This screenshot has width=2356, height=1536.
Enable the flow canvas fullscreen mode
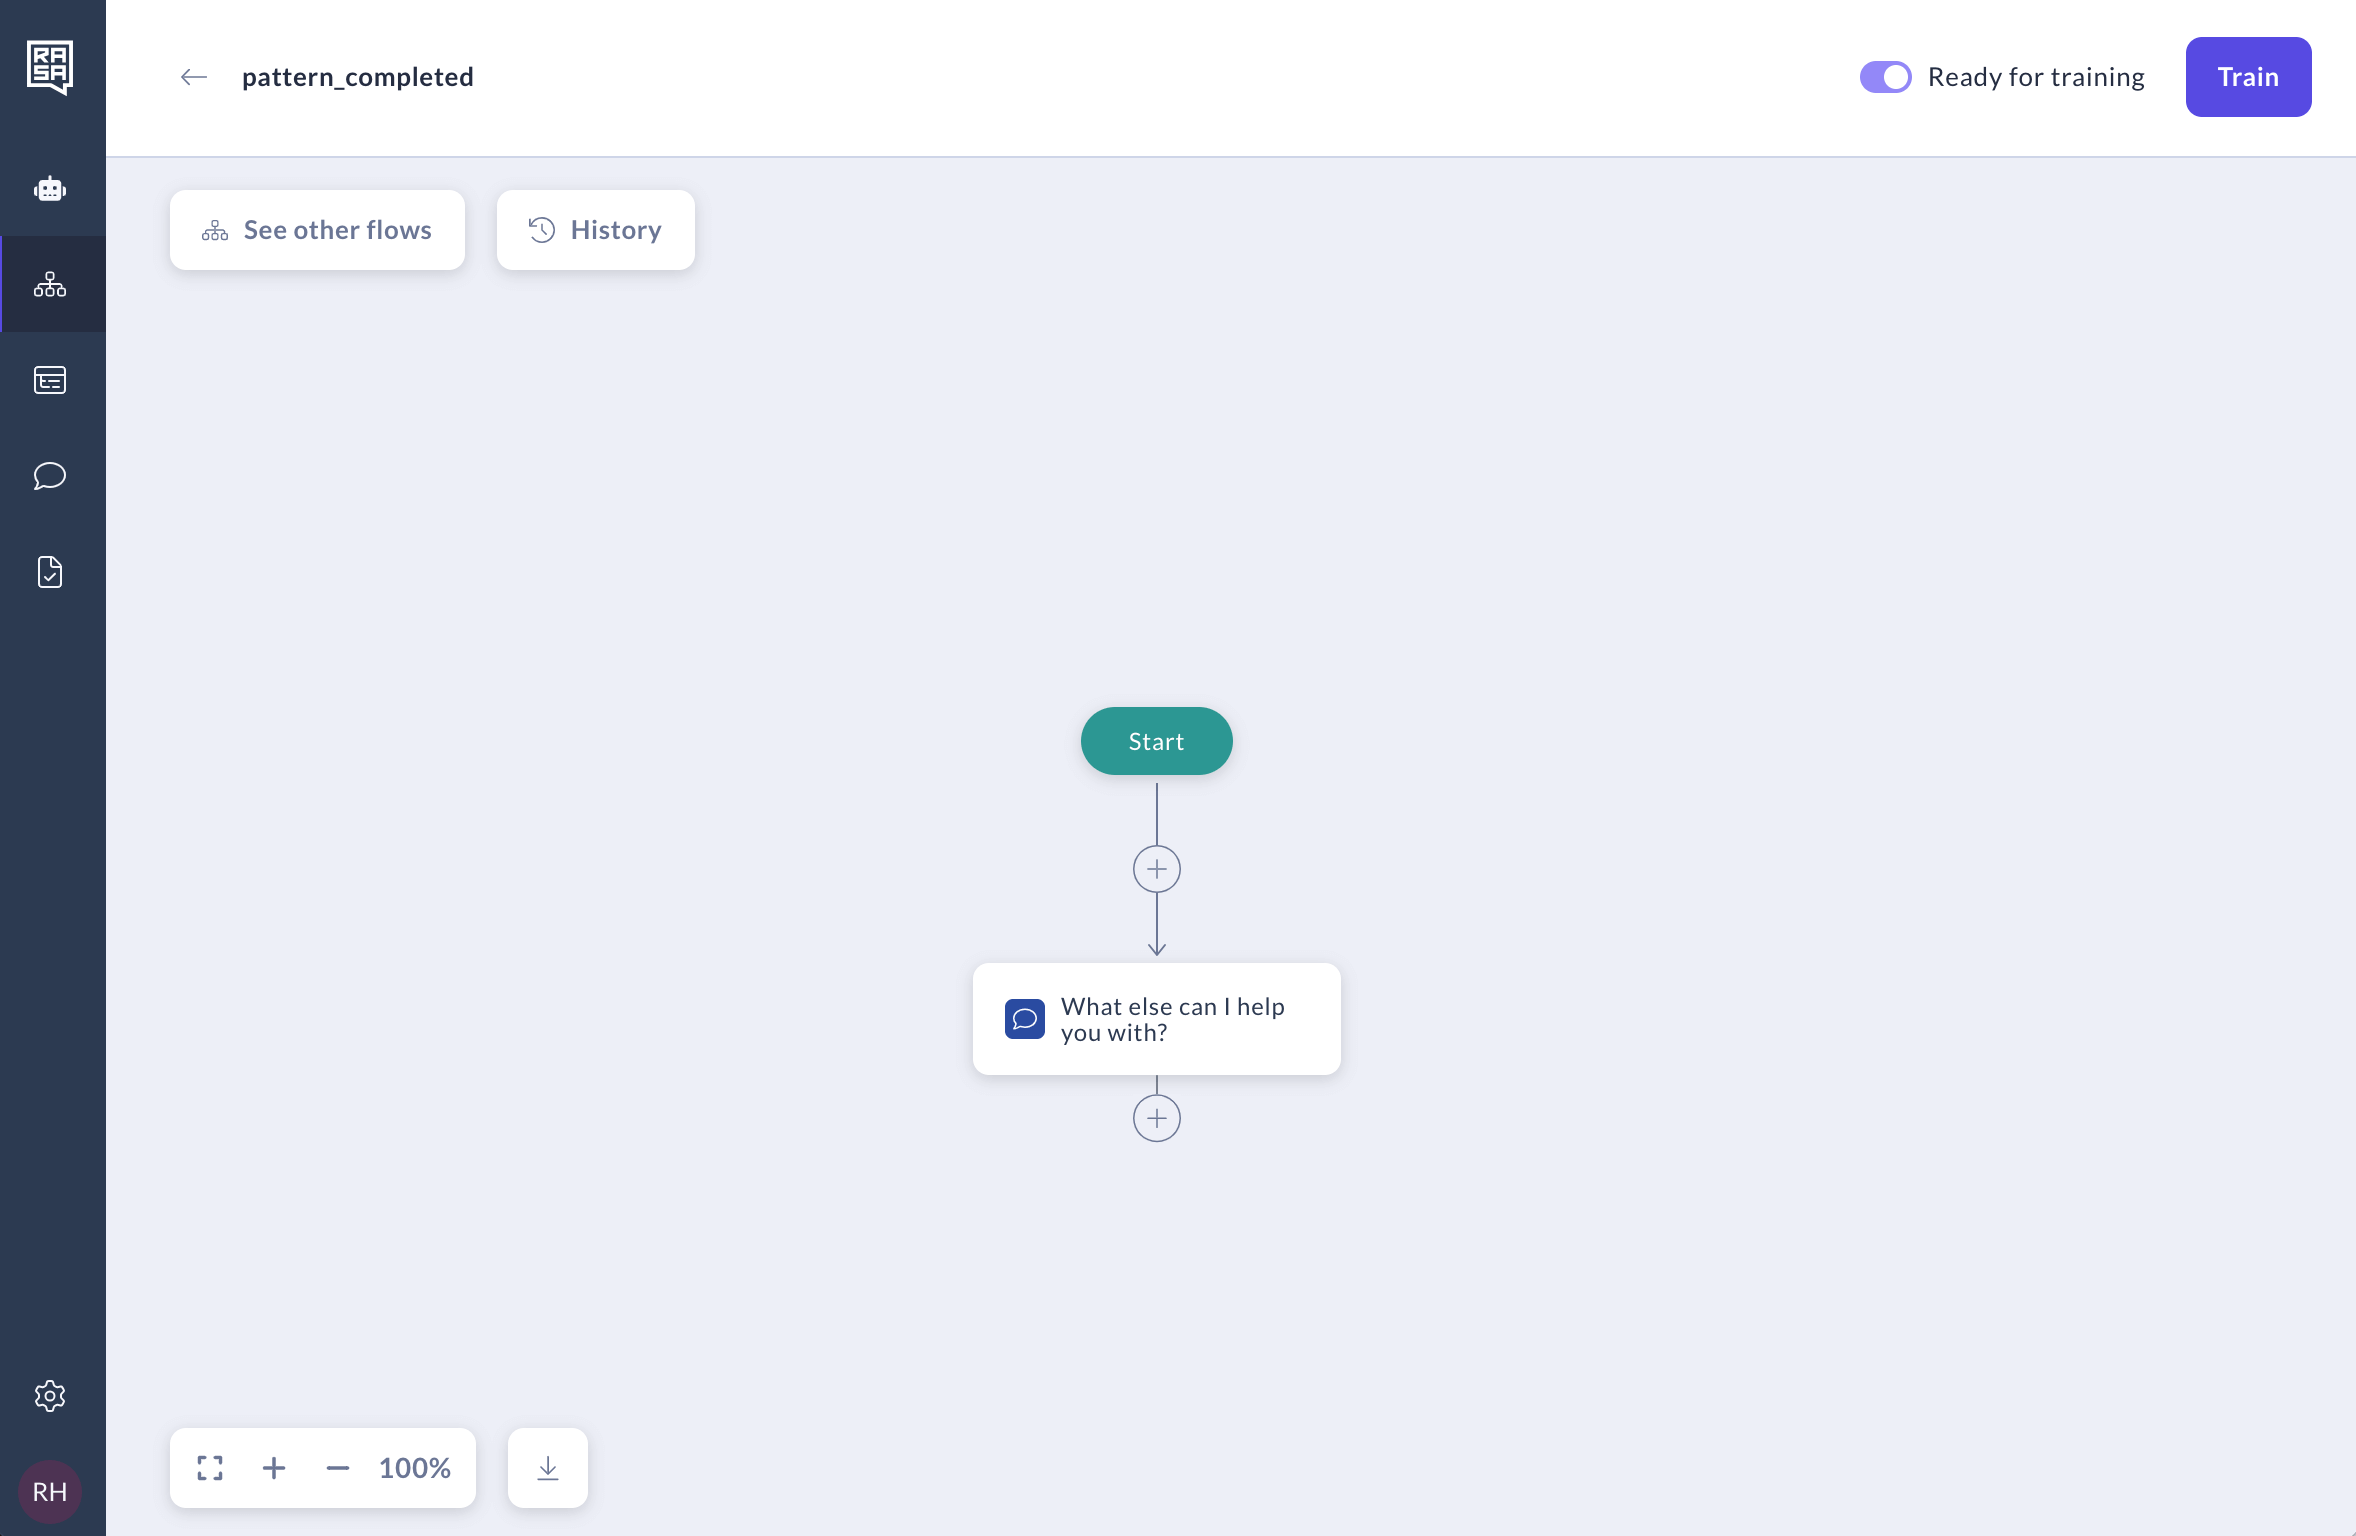coord(209,1467)
